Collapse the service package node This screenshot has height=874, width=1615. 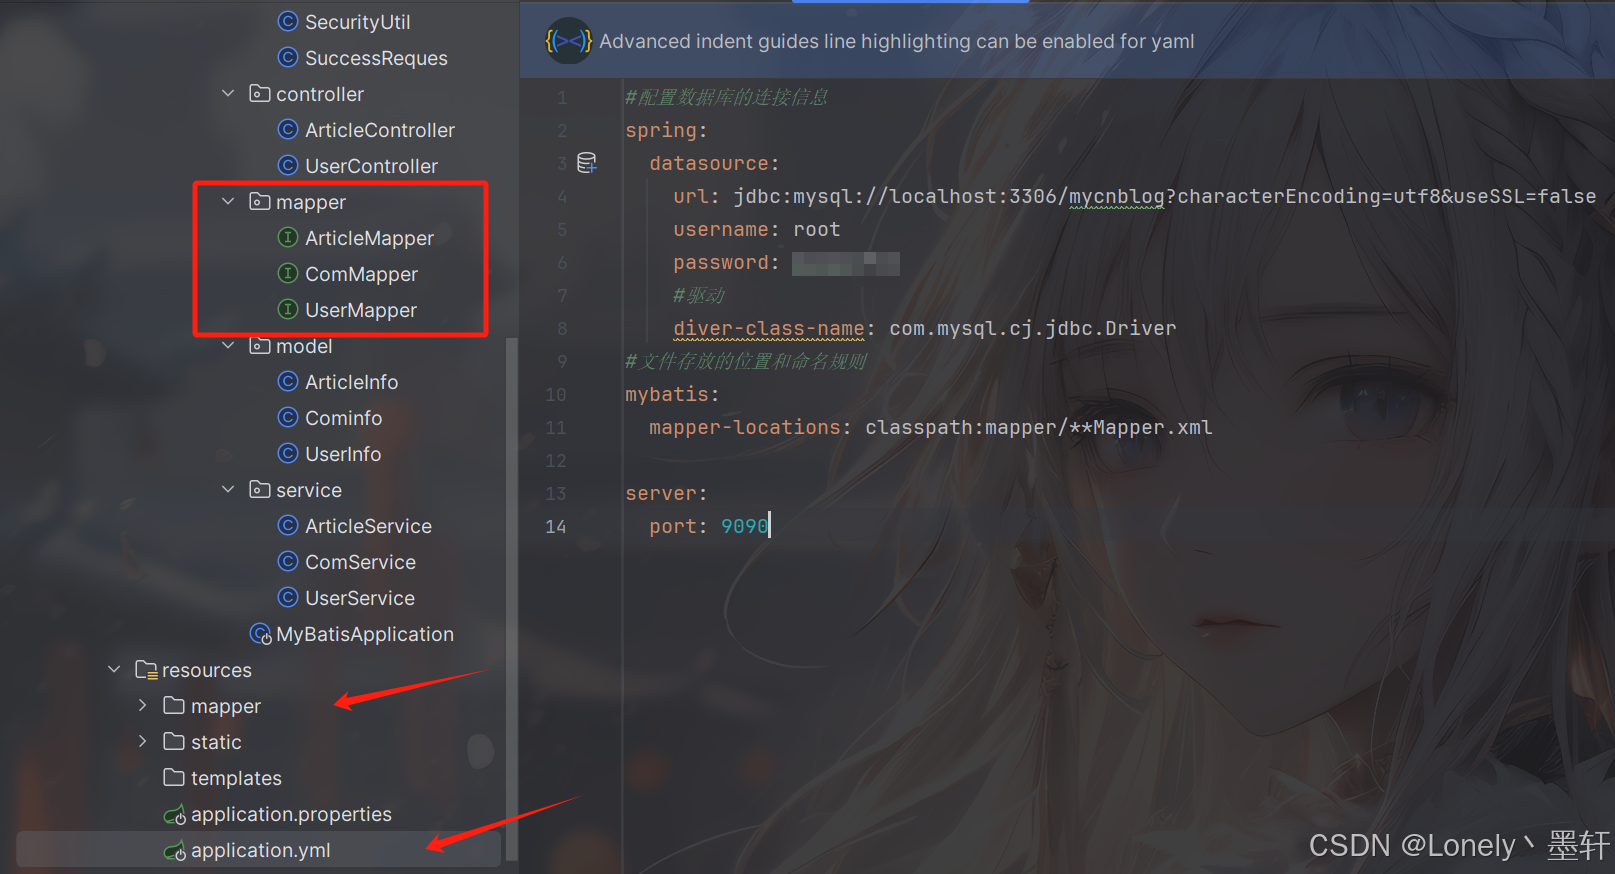[228, 489]
